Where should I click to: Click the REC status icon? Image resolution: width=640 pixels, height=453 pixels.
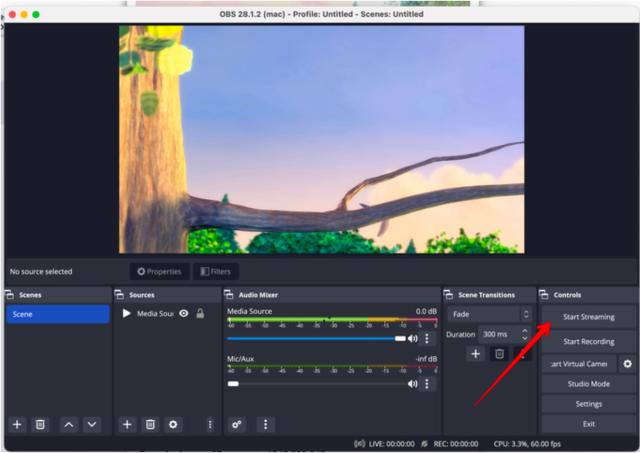tap(424, 444)
